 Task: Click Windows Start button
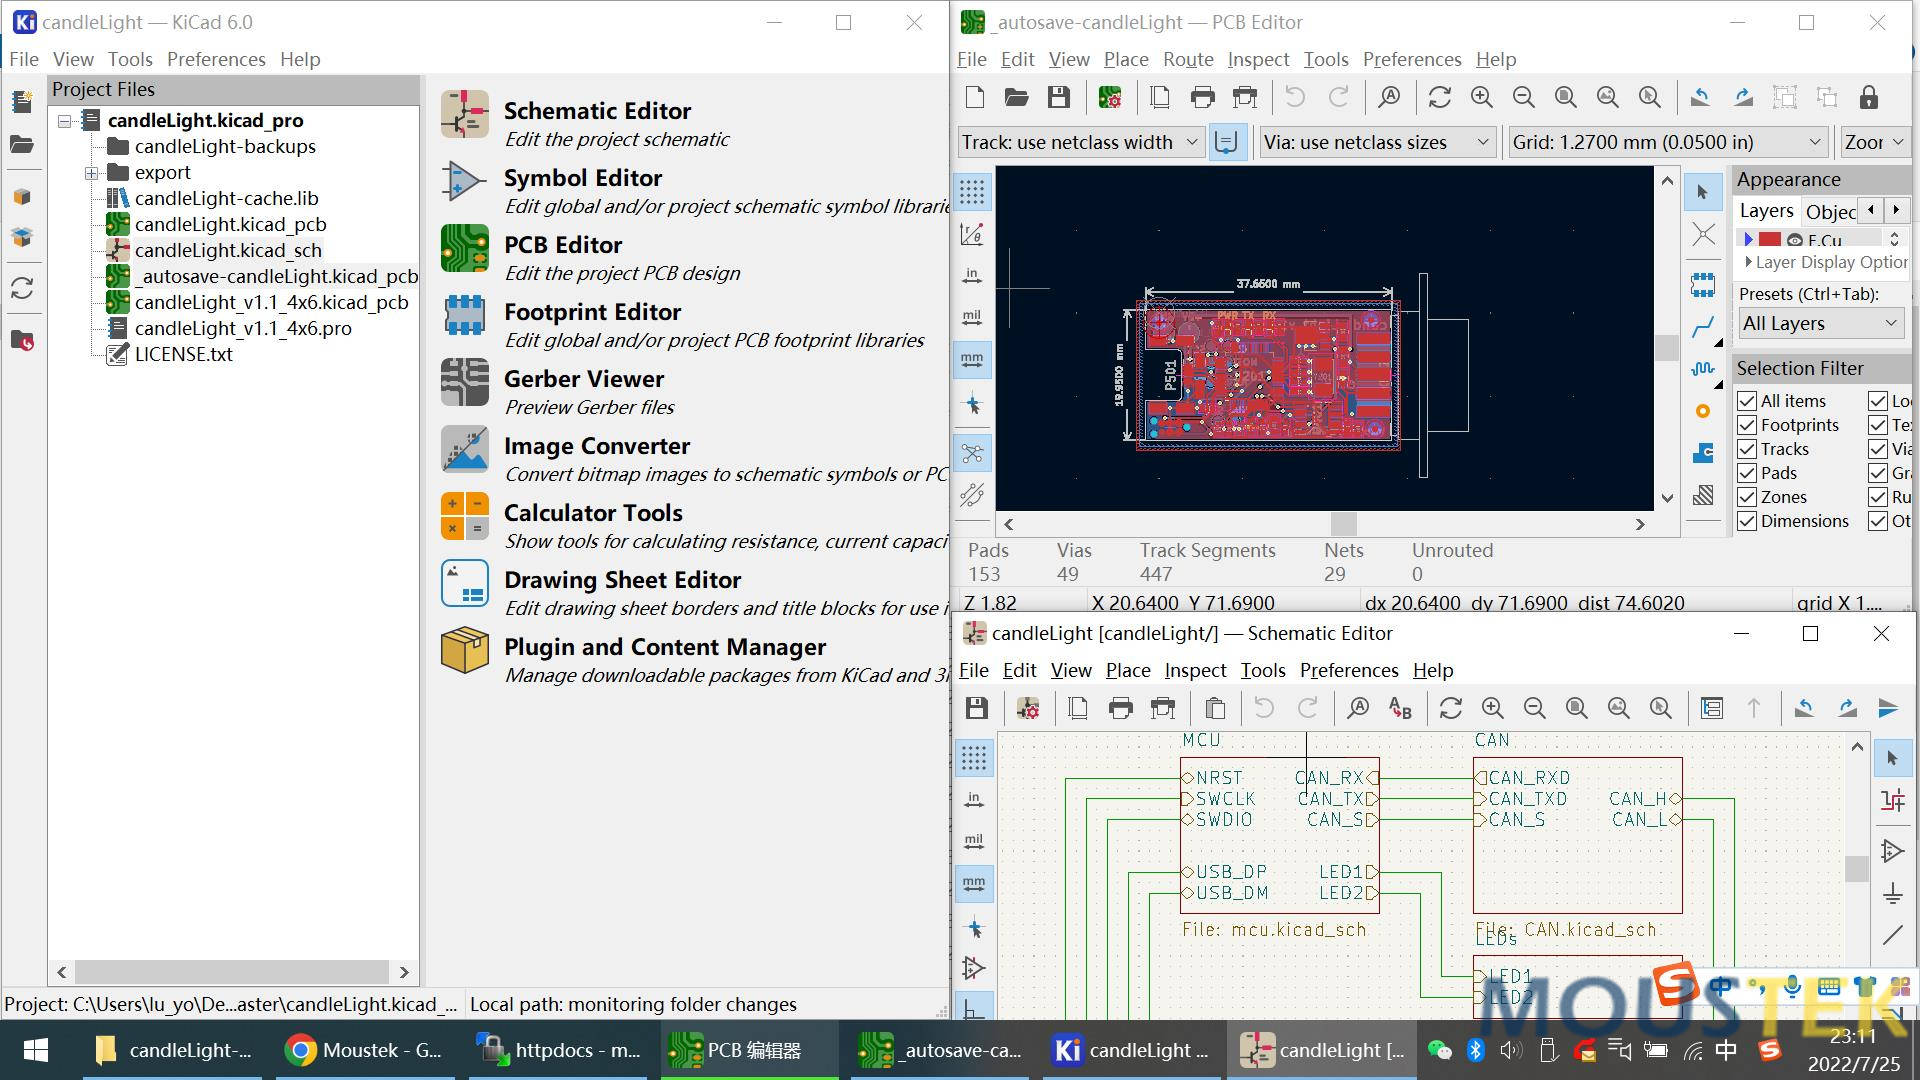36,1050
